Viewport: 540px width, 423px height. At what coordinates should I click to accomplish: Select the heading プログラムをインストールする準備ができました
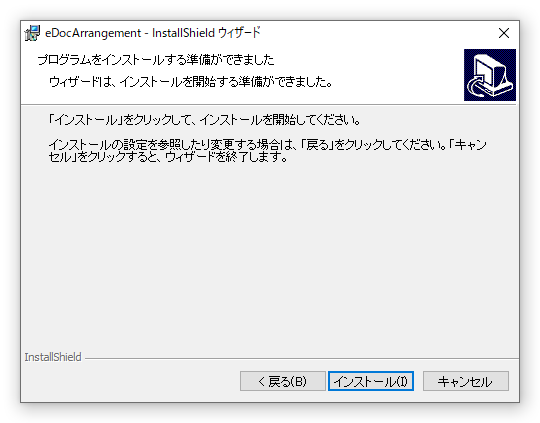156,60
